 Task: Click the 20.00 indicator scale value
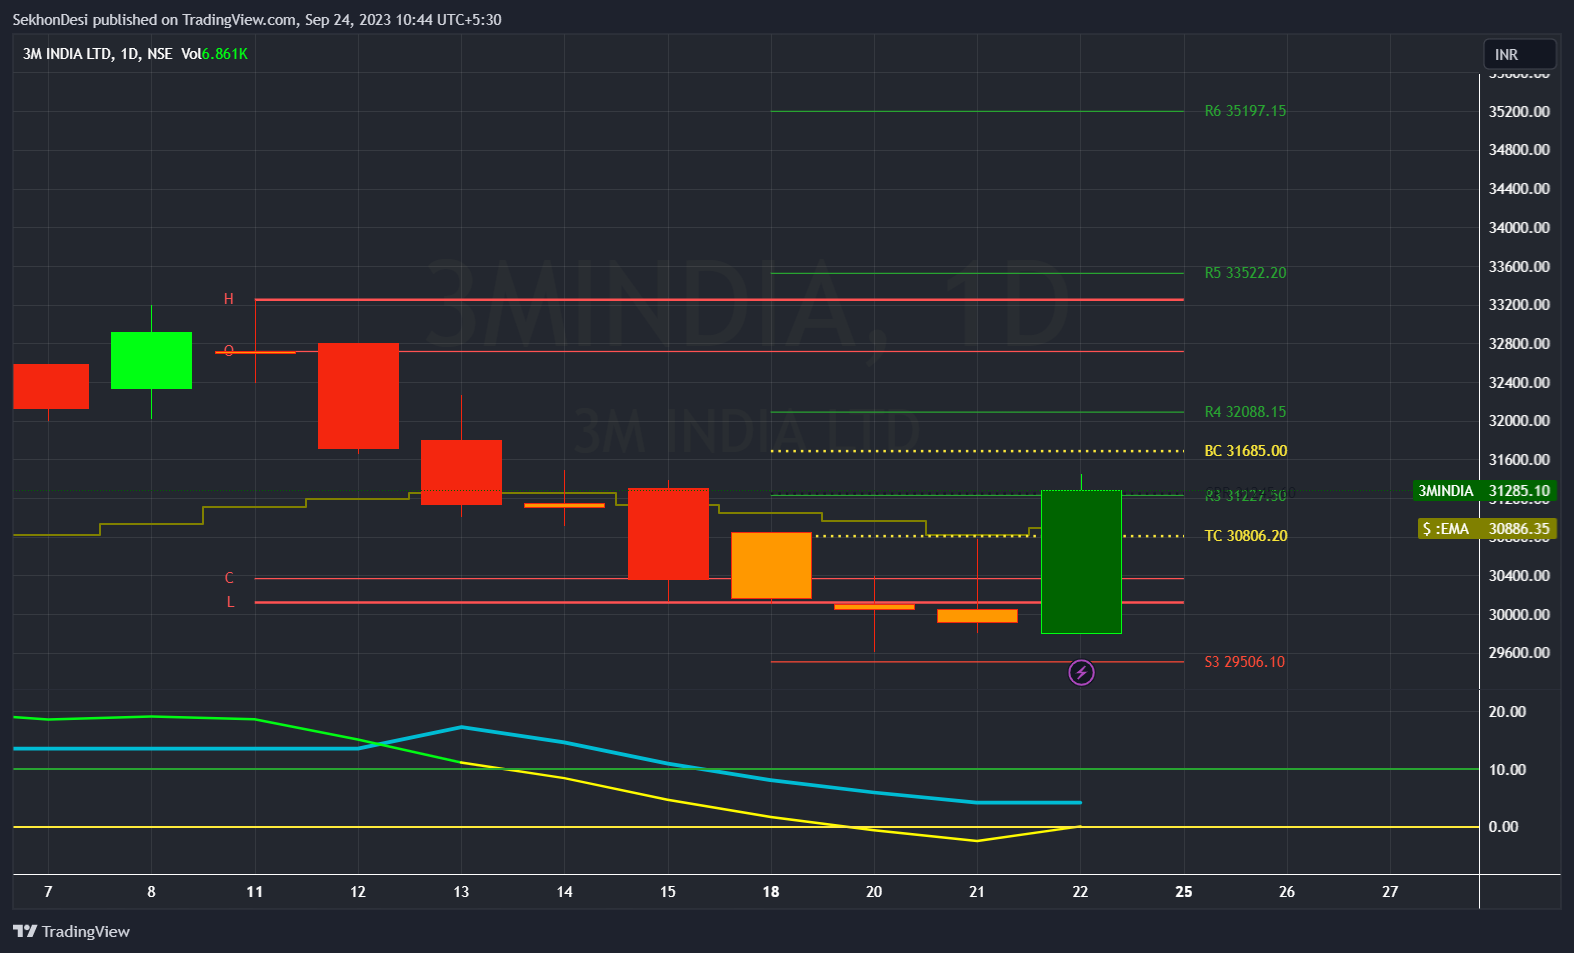click(1507, 712)
